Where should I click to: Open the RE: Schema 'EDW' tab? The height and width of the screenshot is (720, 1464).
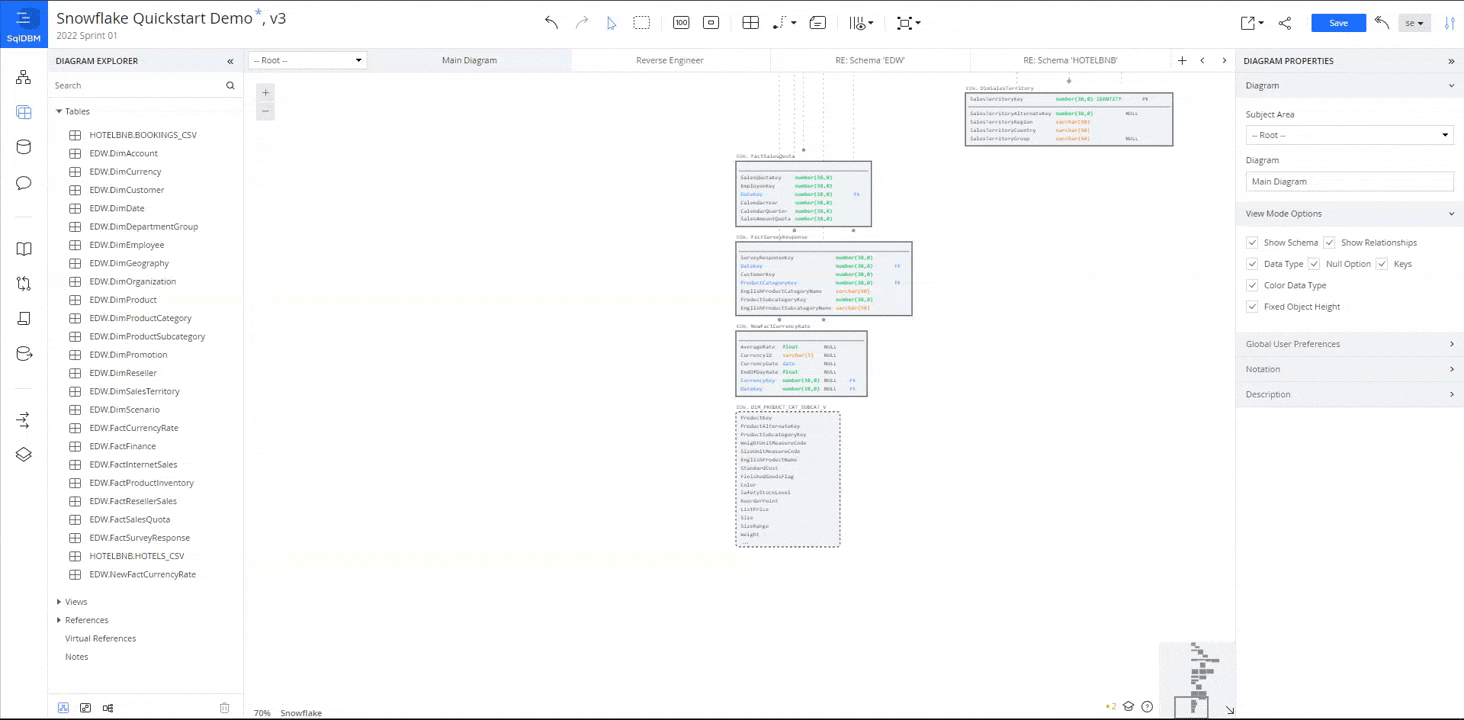(869, 61)
